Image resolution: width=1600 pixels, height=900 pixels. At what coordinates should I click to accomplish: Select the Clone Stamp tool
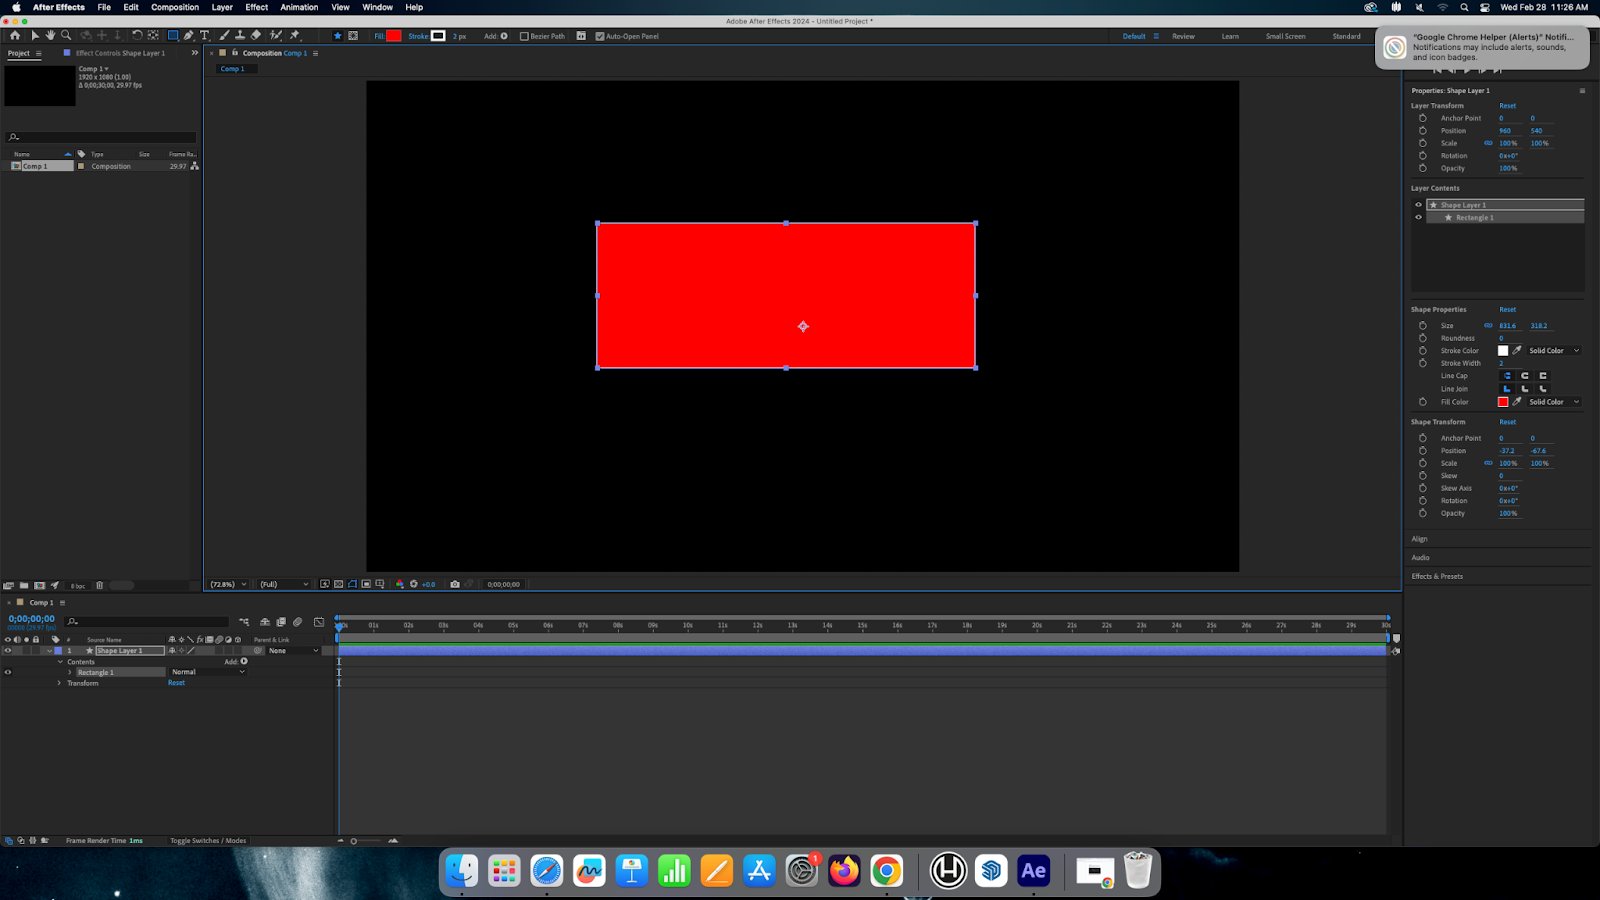point(240,35)
